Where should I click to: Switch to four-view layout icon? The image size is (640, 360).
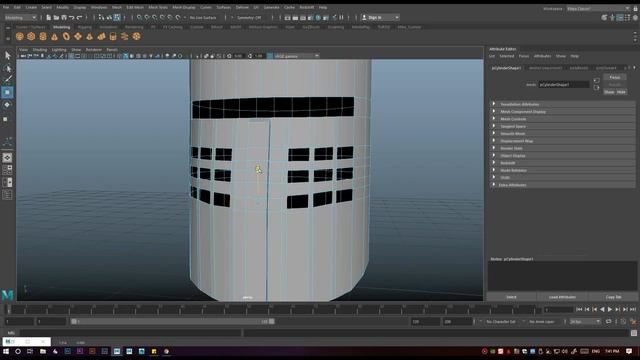point(7,170)
